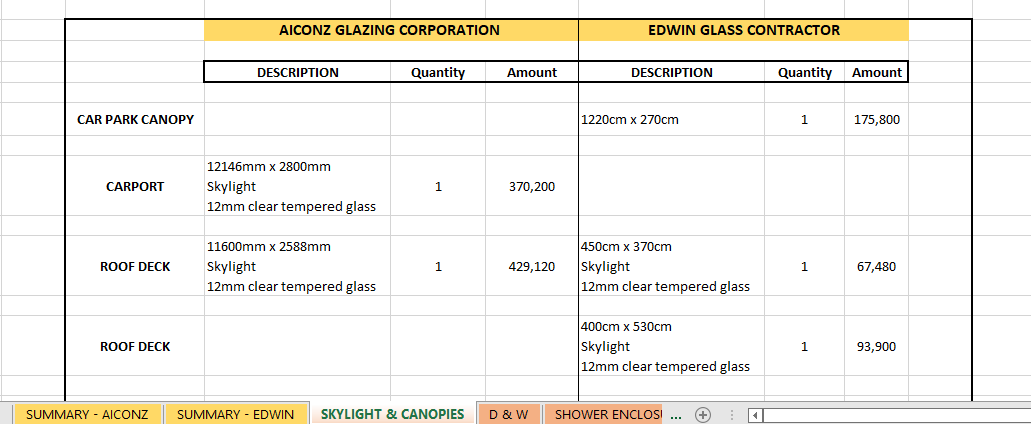
Task: Select the CARPORT label cell
Action: click(135, 186)
